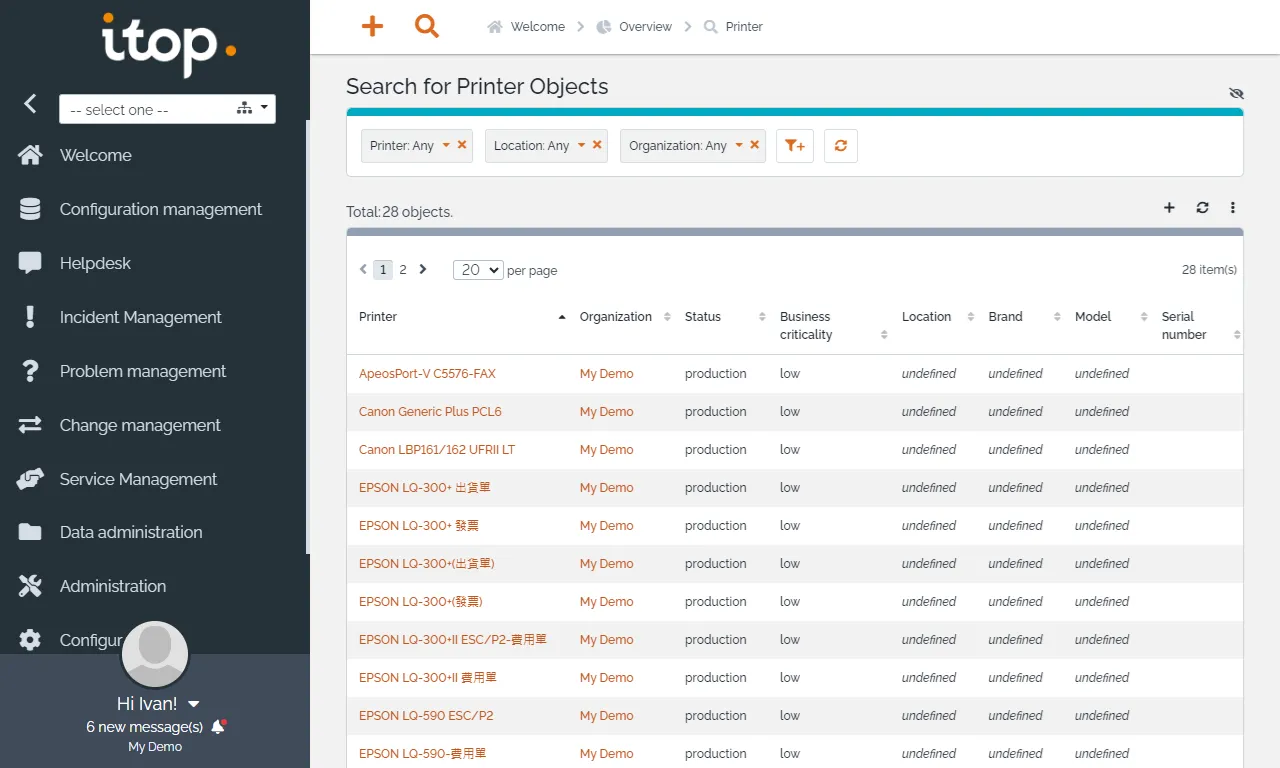Open the ApeosPort-V C5576-FAX printer
Screen dimensions: 1280x768
(x=427, y=374)
